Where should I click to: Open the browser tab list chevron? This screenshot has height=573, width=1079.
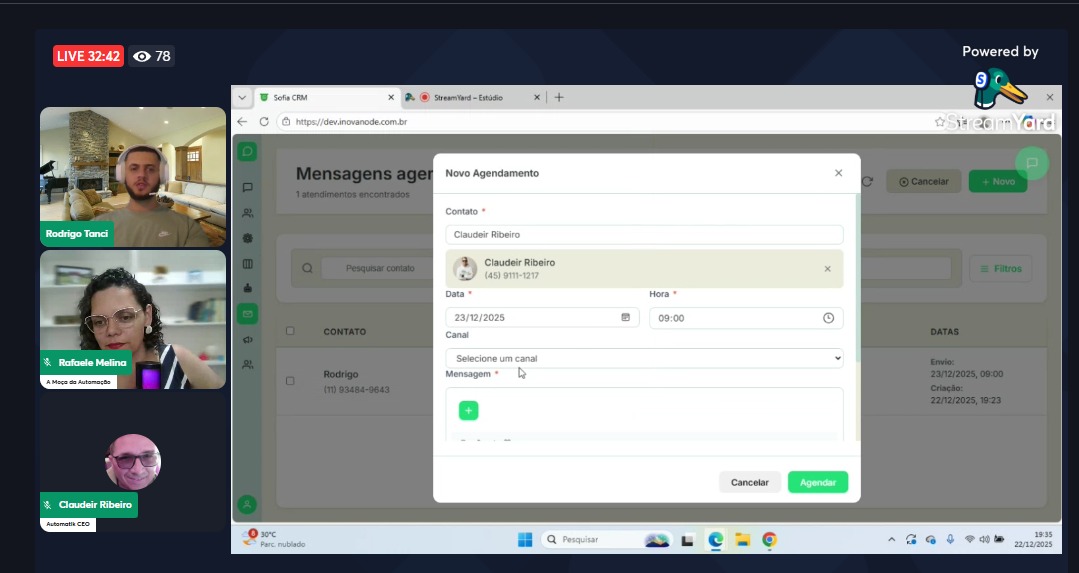tap(242, 97)
